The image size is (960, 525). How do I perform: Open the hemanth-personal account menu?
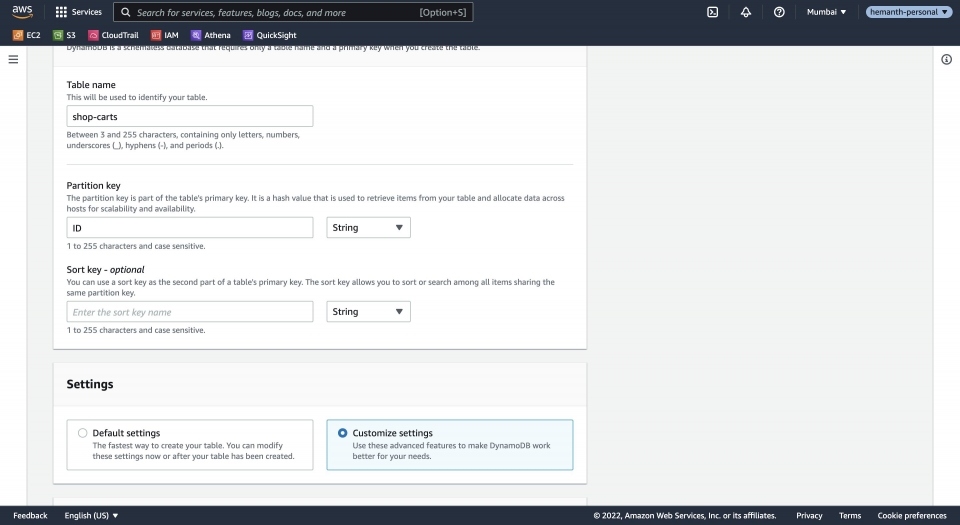tap(908, 12)
